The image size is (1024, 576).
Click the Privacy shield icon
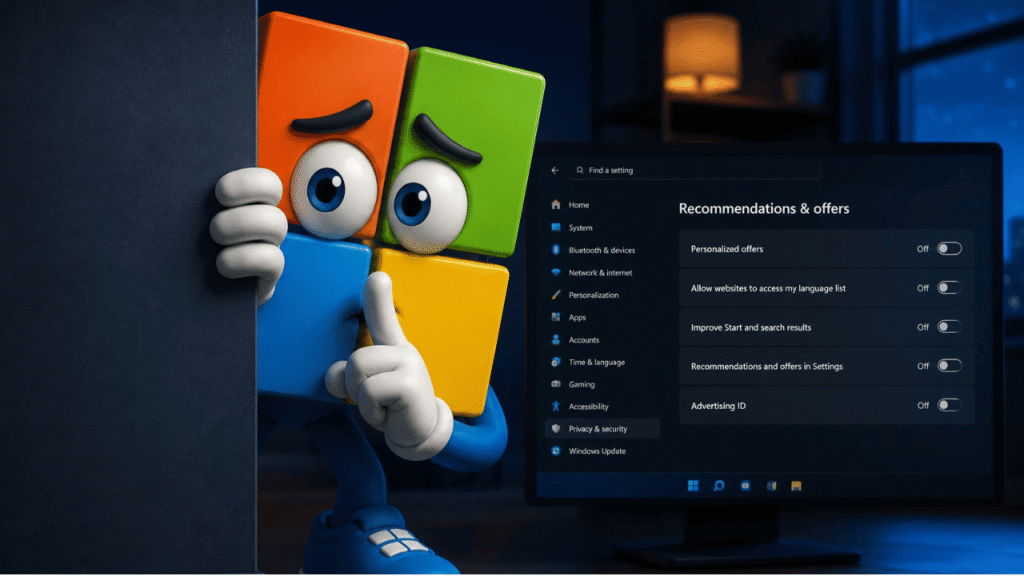(x=556, y=428)
